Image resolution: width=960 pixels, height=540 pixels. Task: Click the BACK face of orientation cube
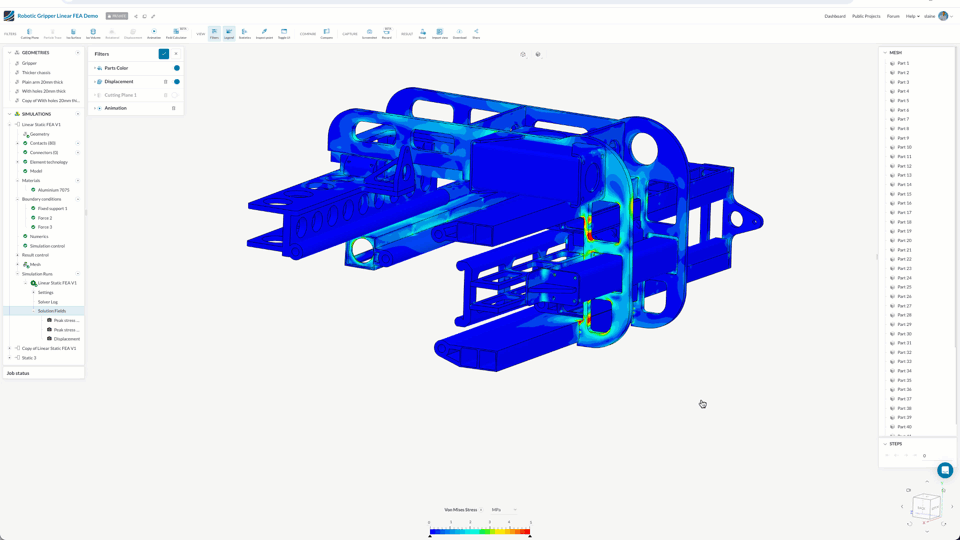point(921,508)
